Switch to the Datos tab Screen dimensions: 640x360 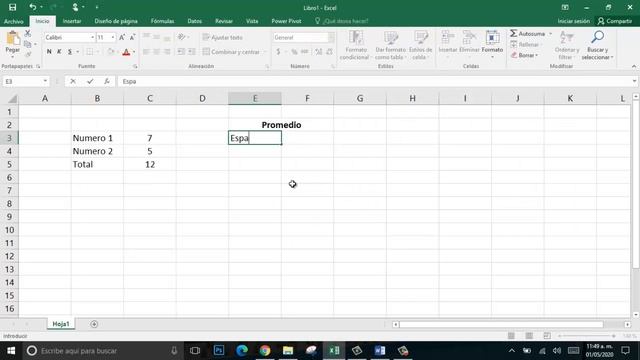point(195,21)
